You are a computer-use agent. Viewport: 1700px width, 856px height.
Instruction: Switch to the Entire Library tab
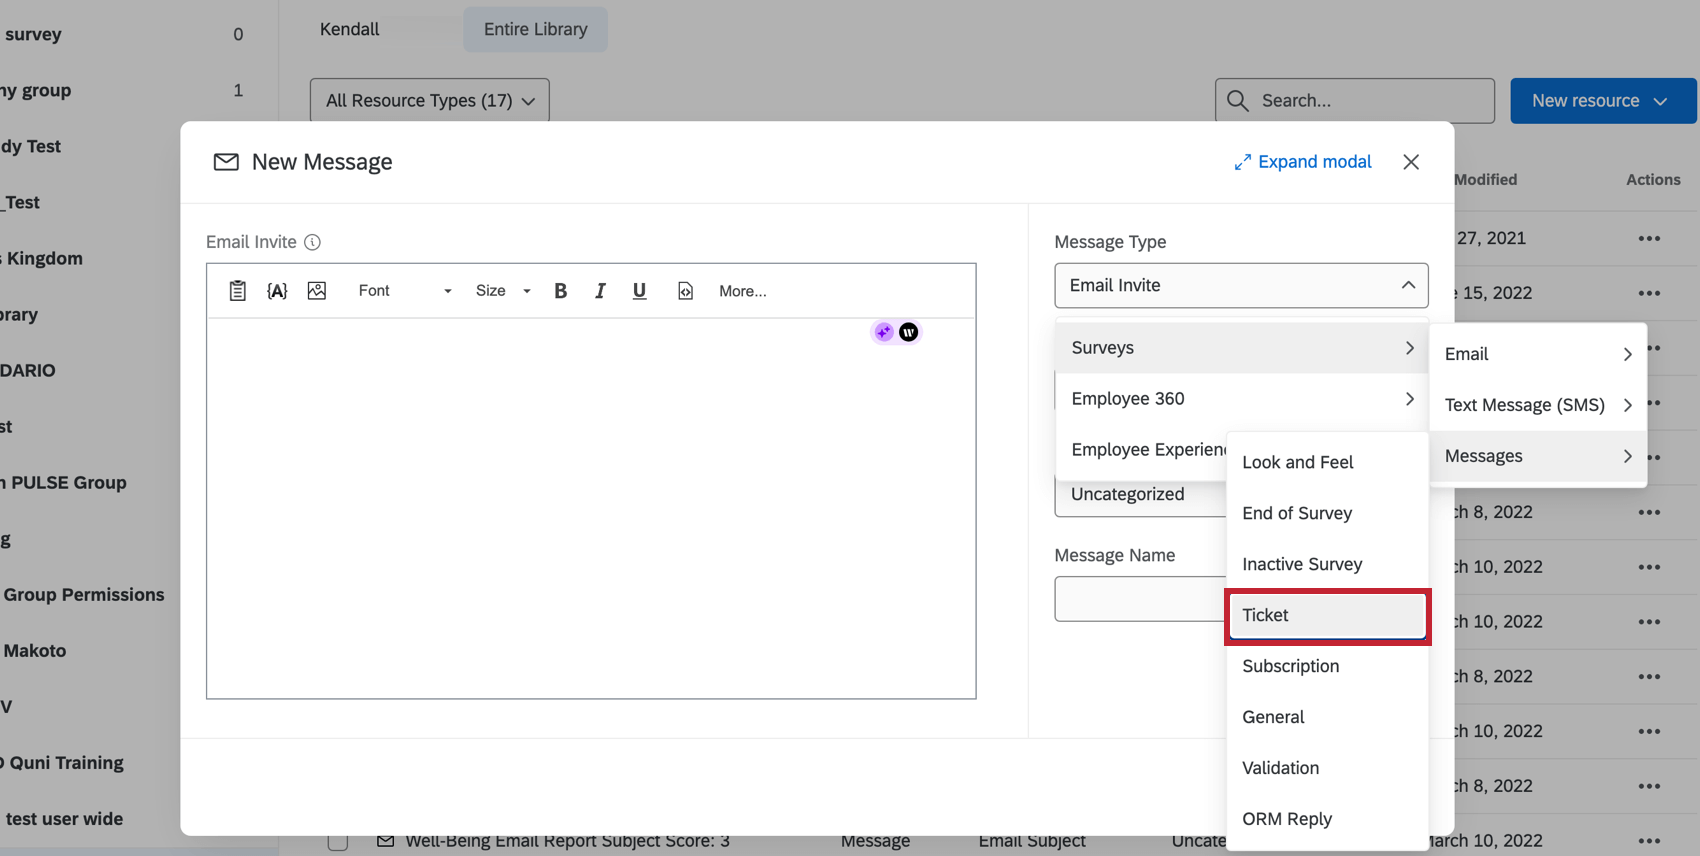[x=535, y=30]
